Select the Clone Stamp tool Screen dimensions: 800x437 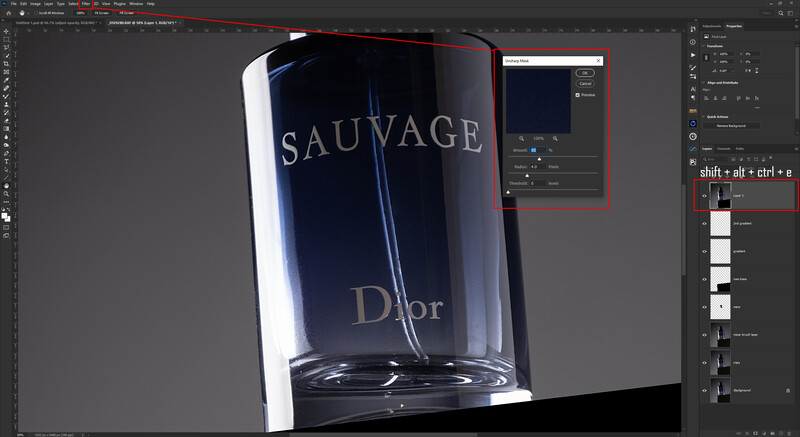tap(7, 104)
